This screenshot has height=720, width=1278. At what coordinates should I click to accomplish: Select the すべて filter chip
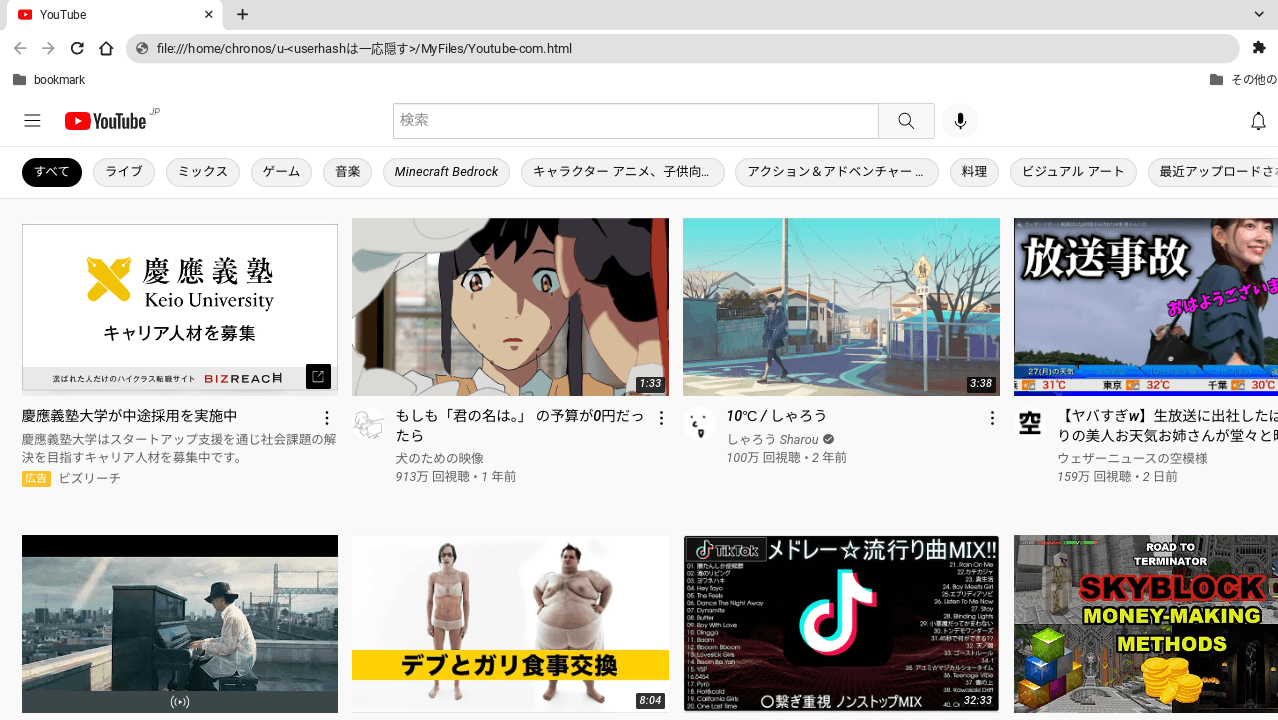[x=51, y=172]
